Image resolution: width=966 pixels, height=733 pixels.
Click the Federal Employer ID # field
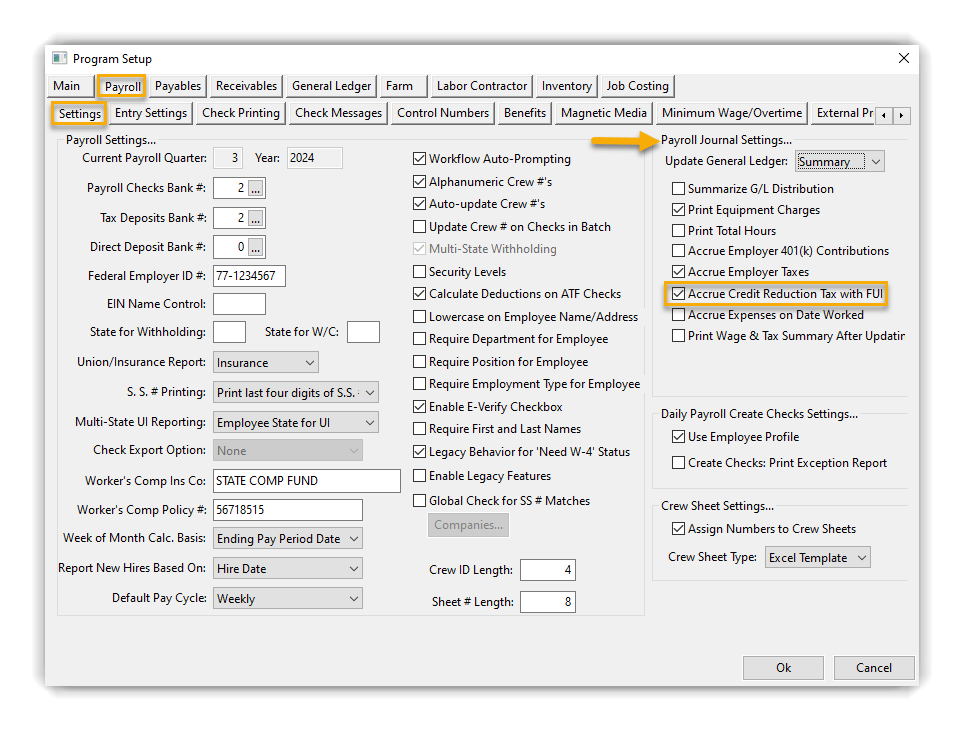[x=249, y=276]
